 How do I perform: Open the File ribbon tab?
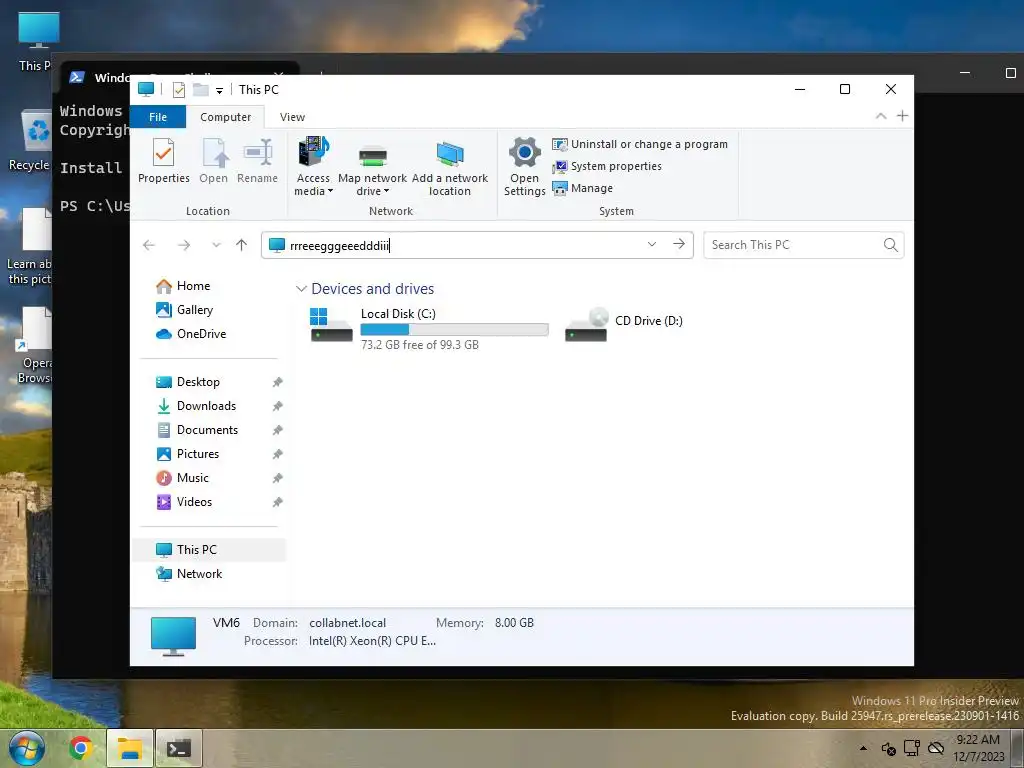pyautogui.click(x=158, y=117)
